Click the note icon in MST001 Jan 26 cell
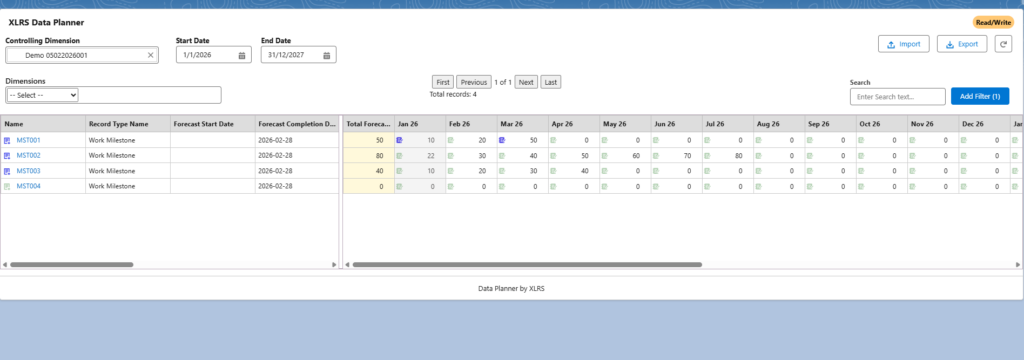 (x=400, y=140)
